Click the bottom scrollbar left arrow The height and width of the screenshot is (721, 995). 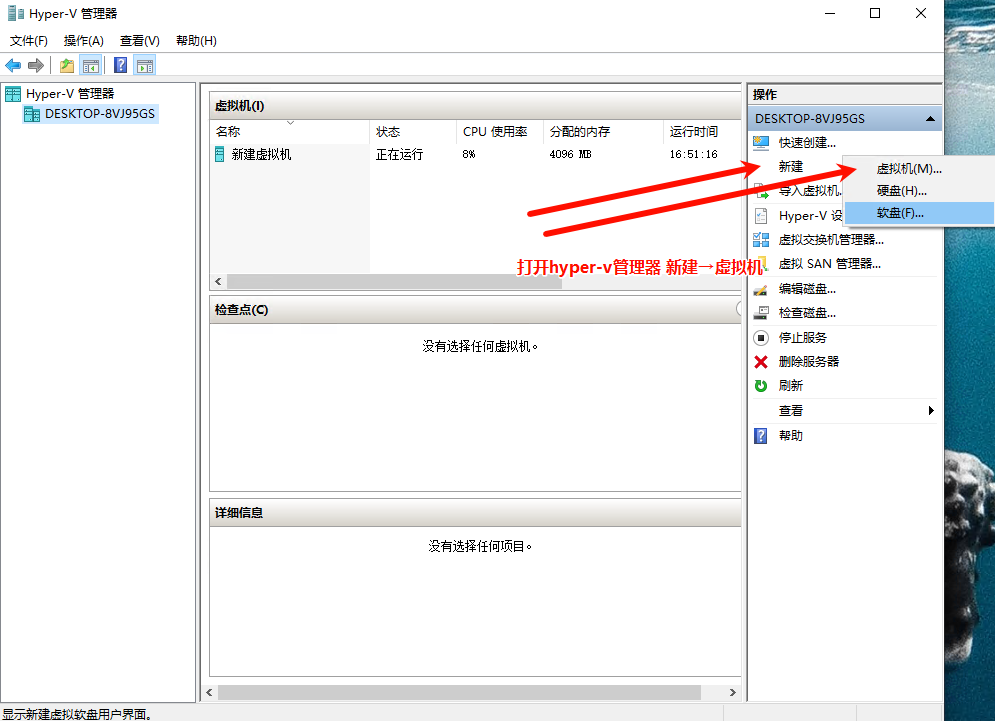209,692
